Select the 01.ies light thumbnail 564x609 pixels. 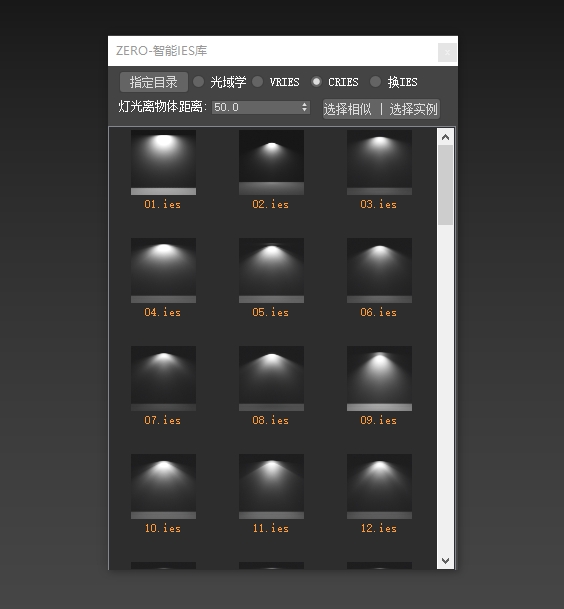163,162
